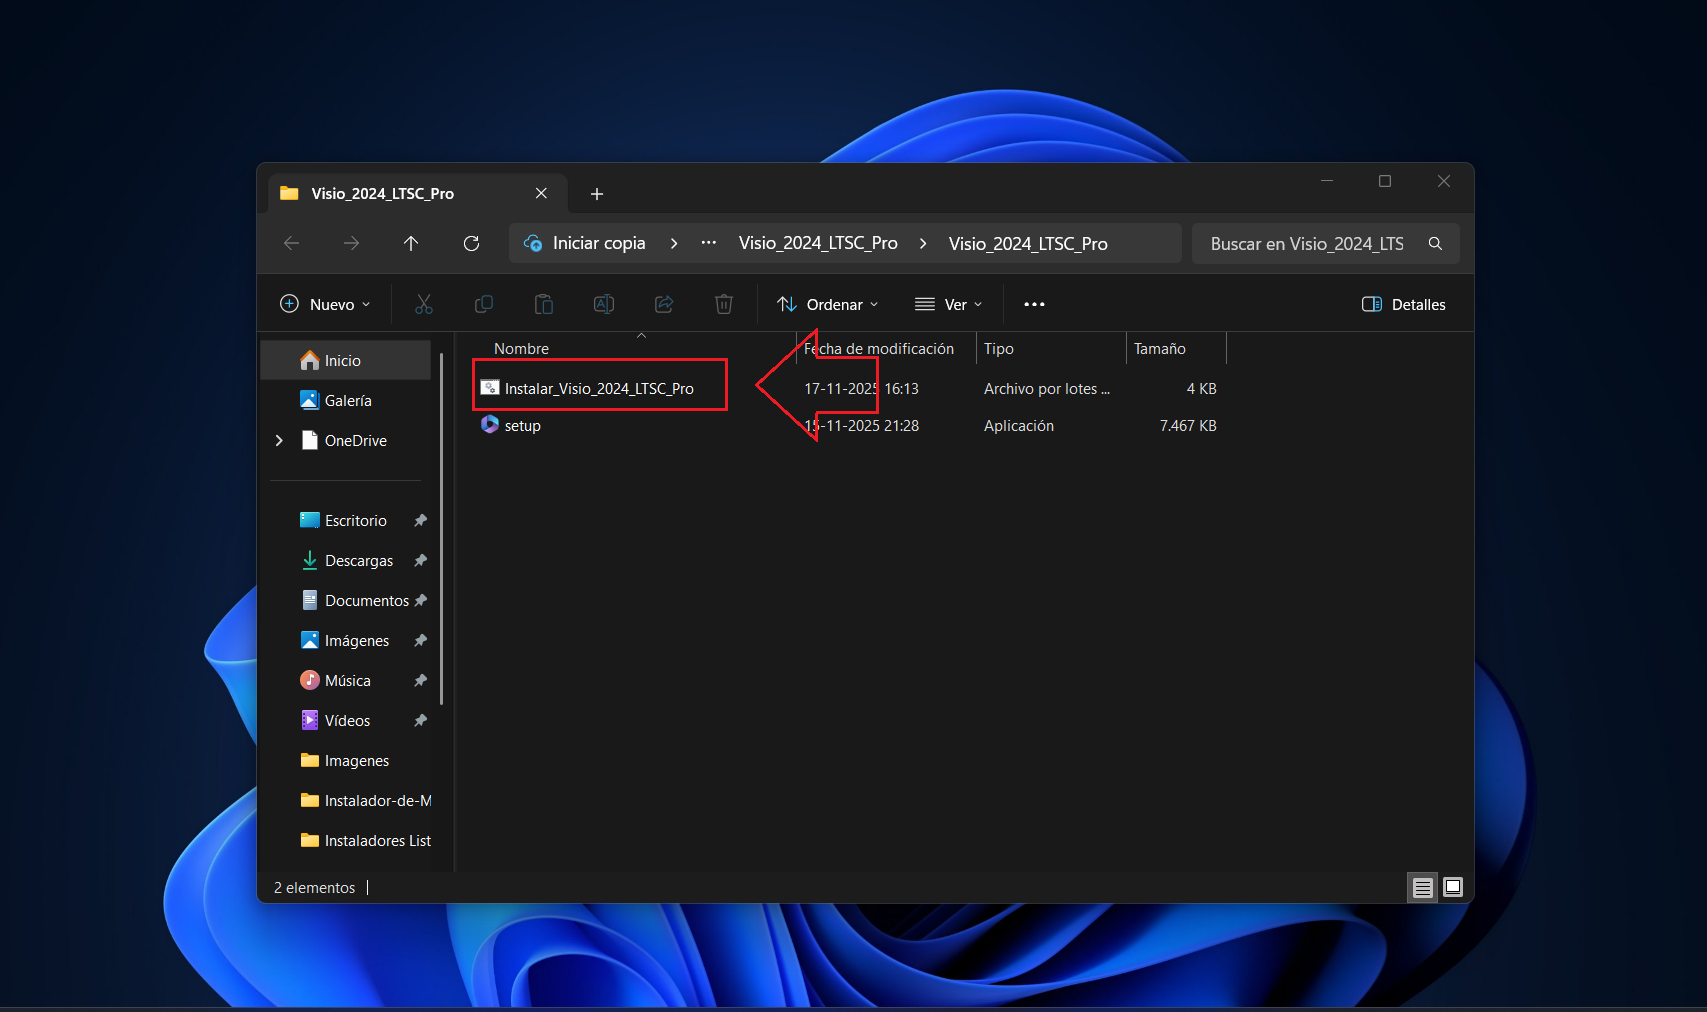Switch to large thumbnails view icon
This screenshot has width=1707, height=1012.
(x=1453, y=887)
